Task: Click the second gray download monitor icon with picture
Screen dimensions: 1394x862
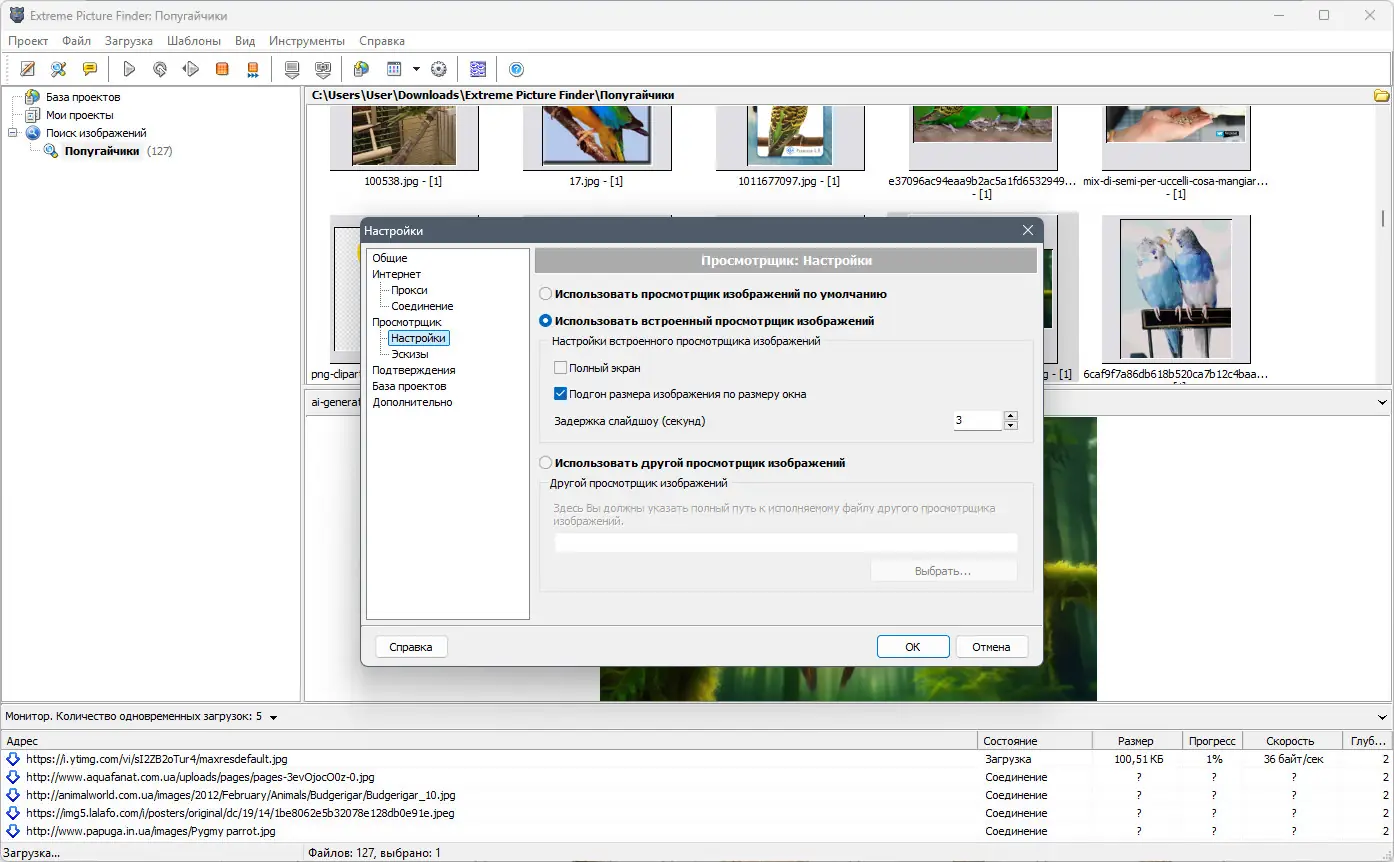Action: click(323, 69)
